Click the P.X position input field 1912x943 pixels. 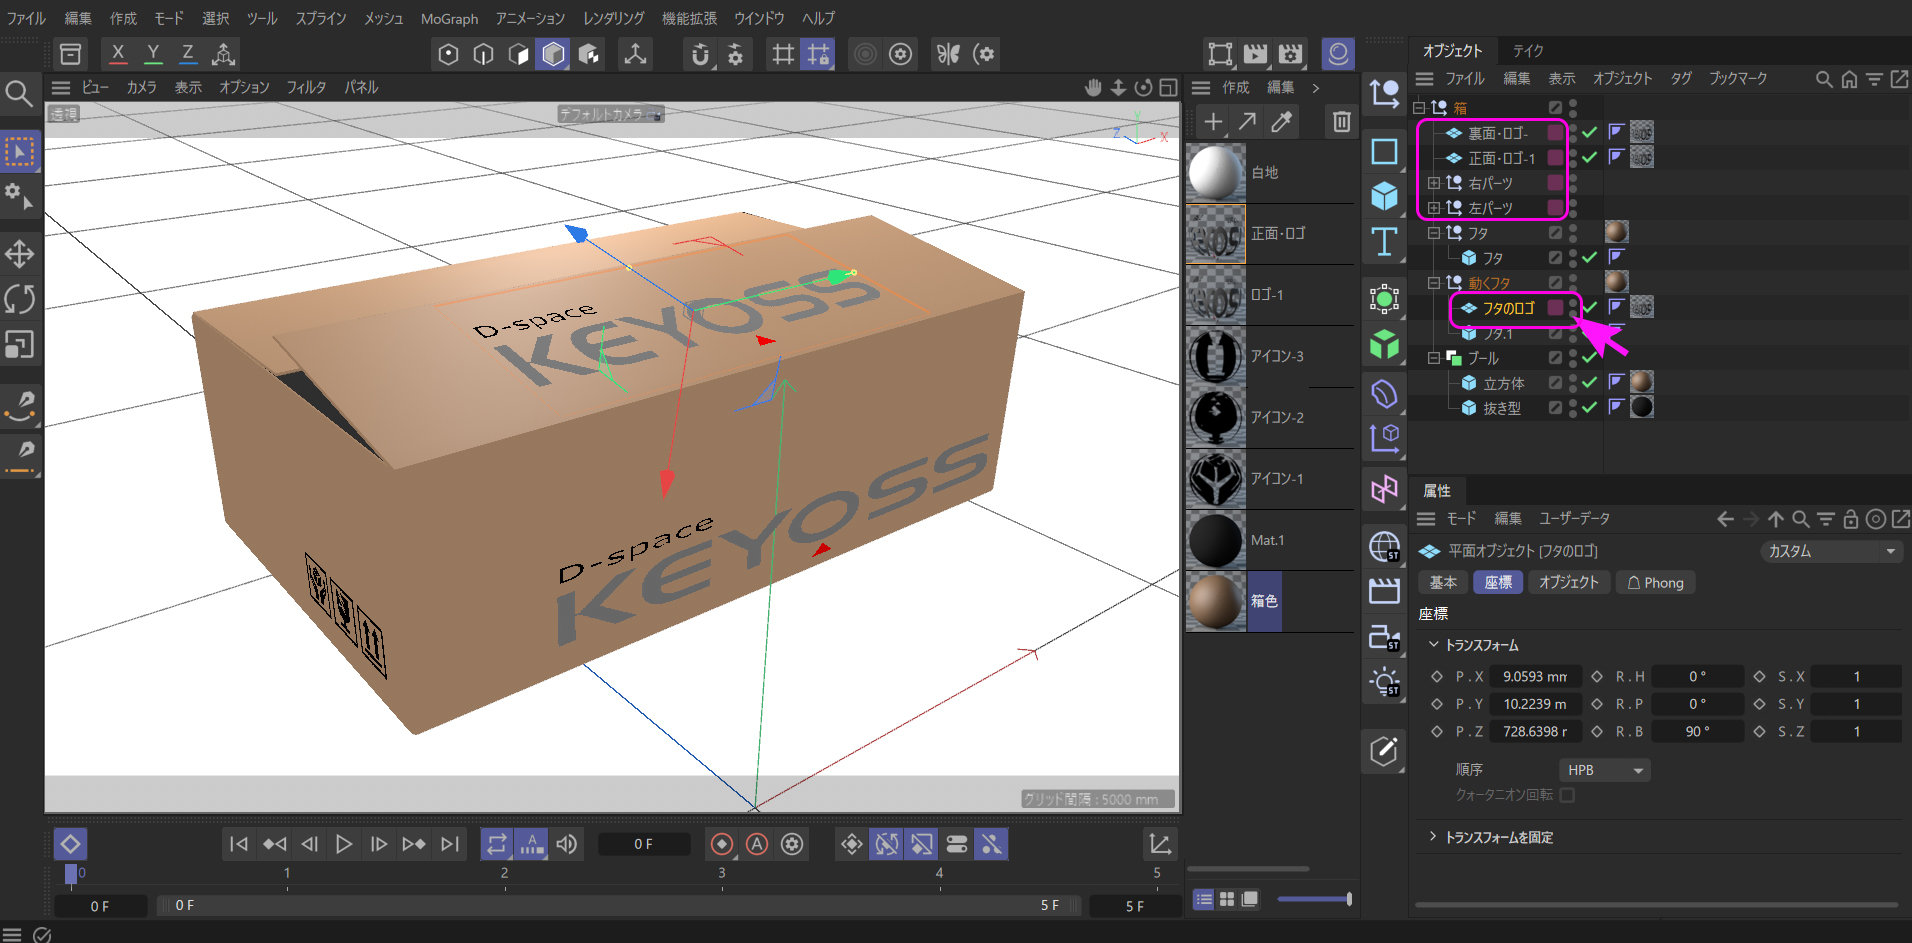click(1535, 677)
